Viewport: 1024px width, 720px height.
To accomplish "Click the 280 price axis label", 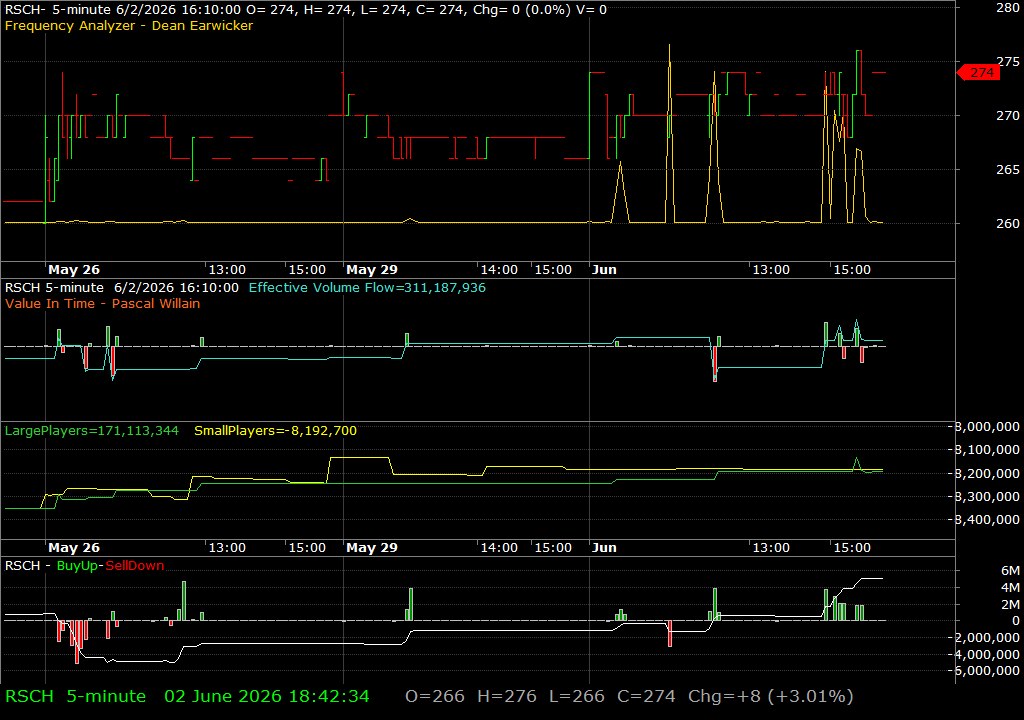I will click(1008, 8).
